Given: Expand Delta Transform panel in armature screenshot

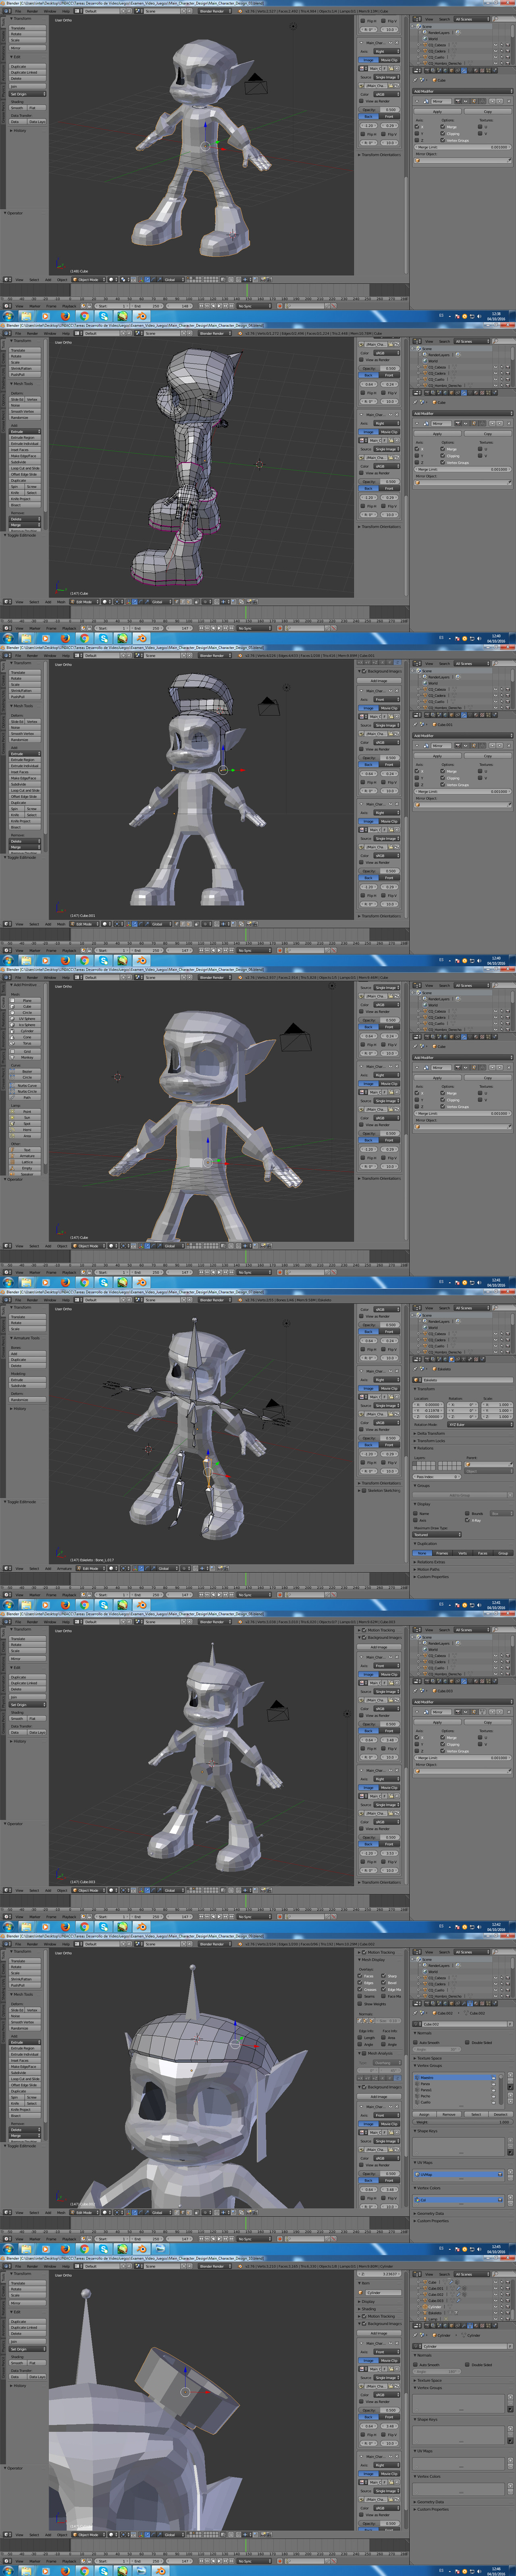Looking at the screenshot, I should (x=431, y=1434).
